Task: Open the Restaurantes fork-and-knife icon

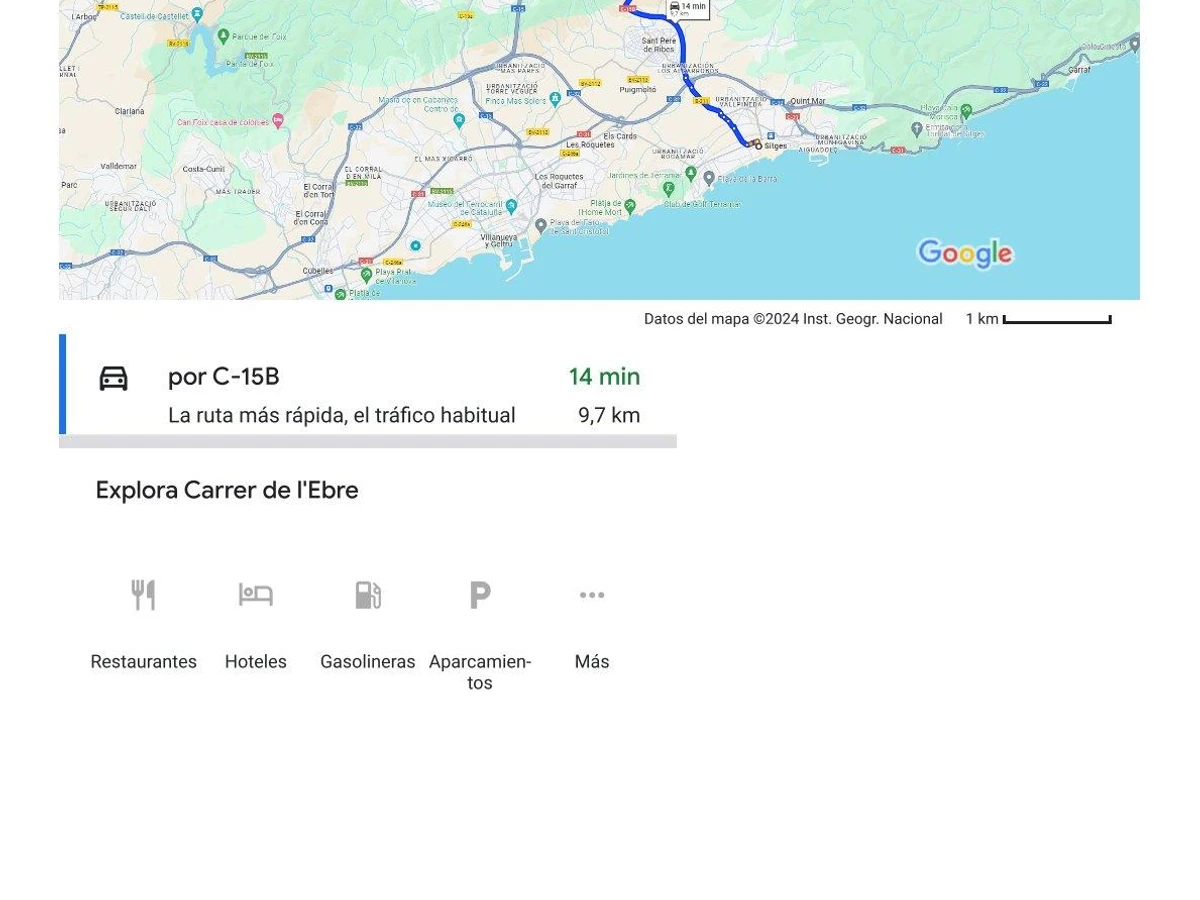Action: [143, 595]
